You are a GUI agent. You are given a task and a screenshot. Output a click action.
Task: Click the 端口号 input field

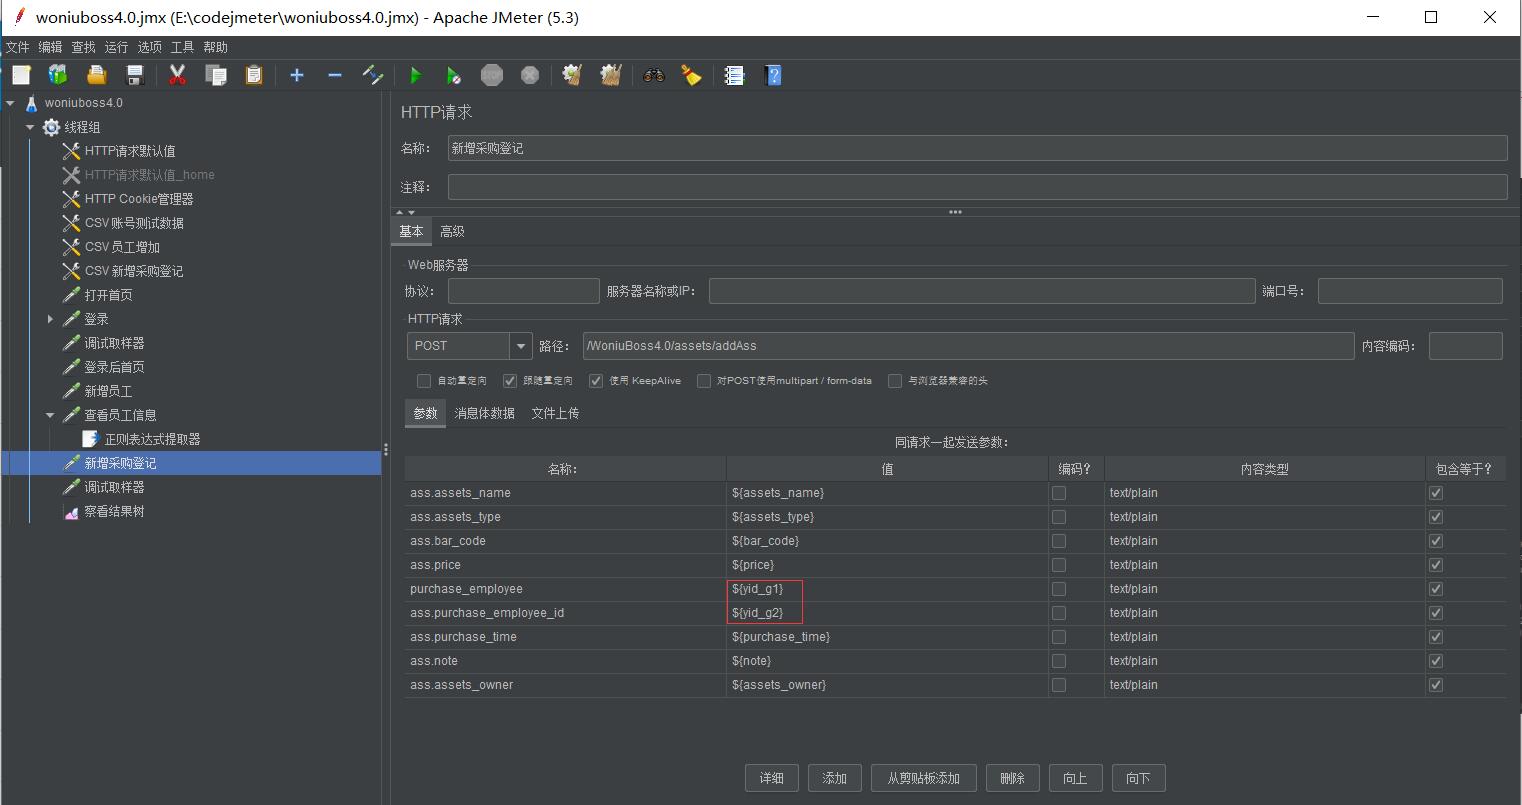pos(1410,291)
